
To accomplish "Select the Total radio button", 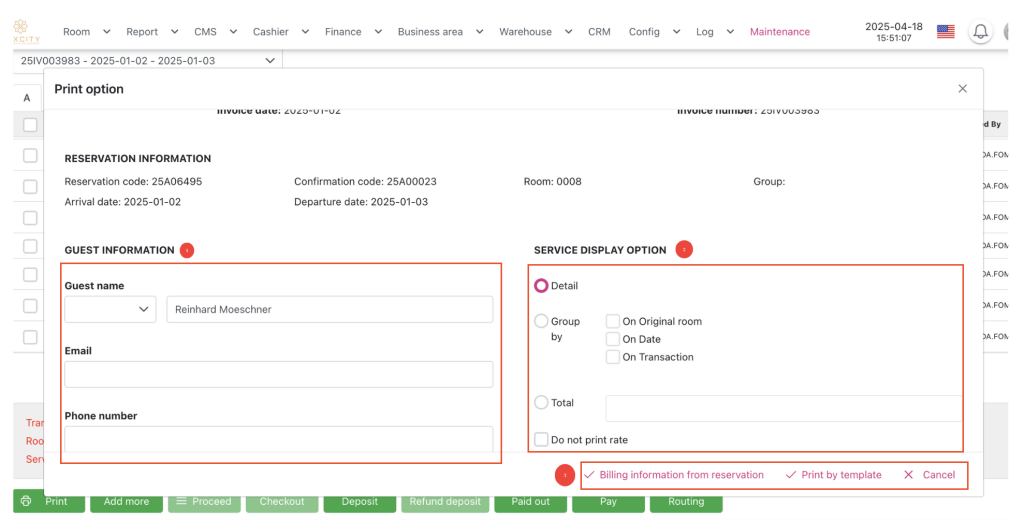I will 541,403.
